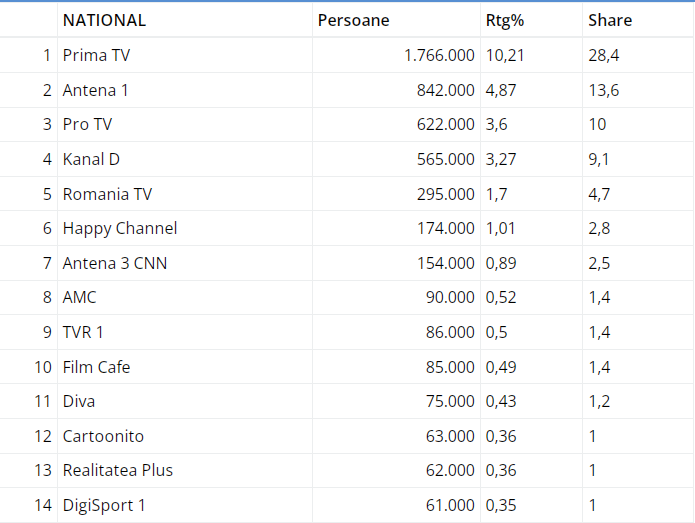695x523 pixels.
Task: Click the Diva channel cell
Action: pos(79,401)
